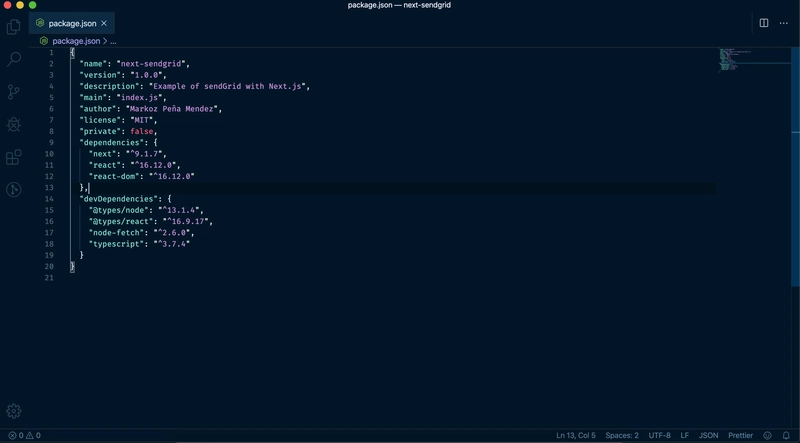Open the Source Control view
Screen dimensions: 800x443
tap(14, 92)
